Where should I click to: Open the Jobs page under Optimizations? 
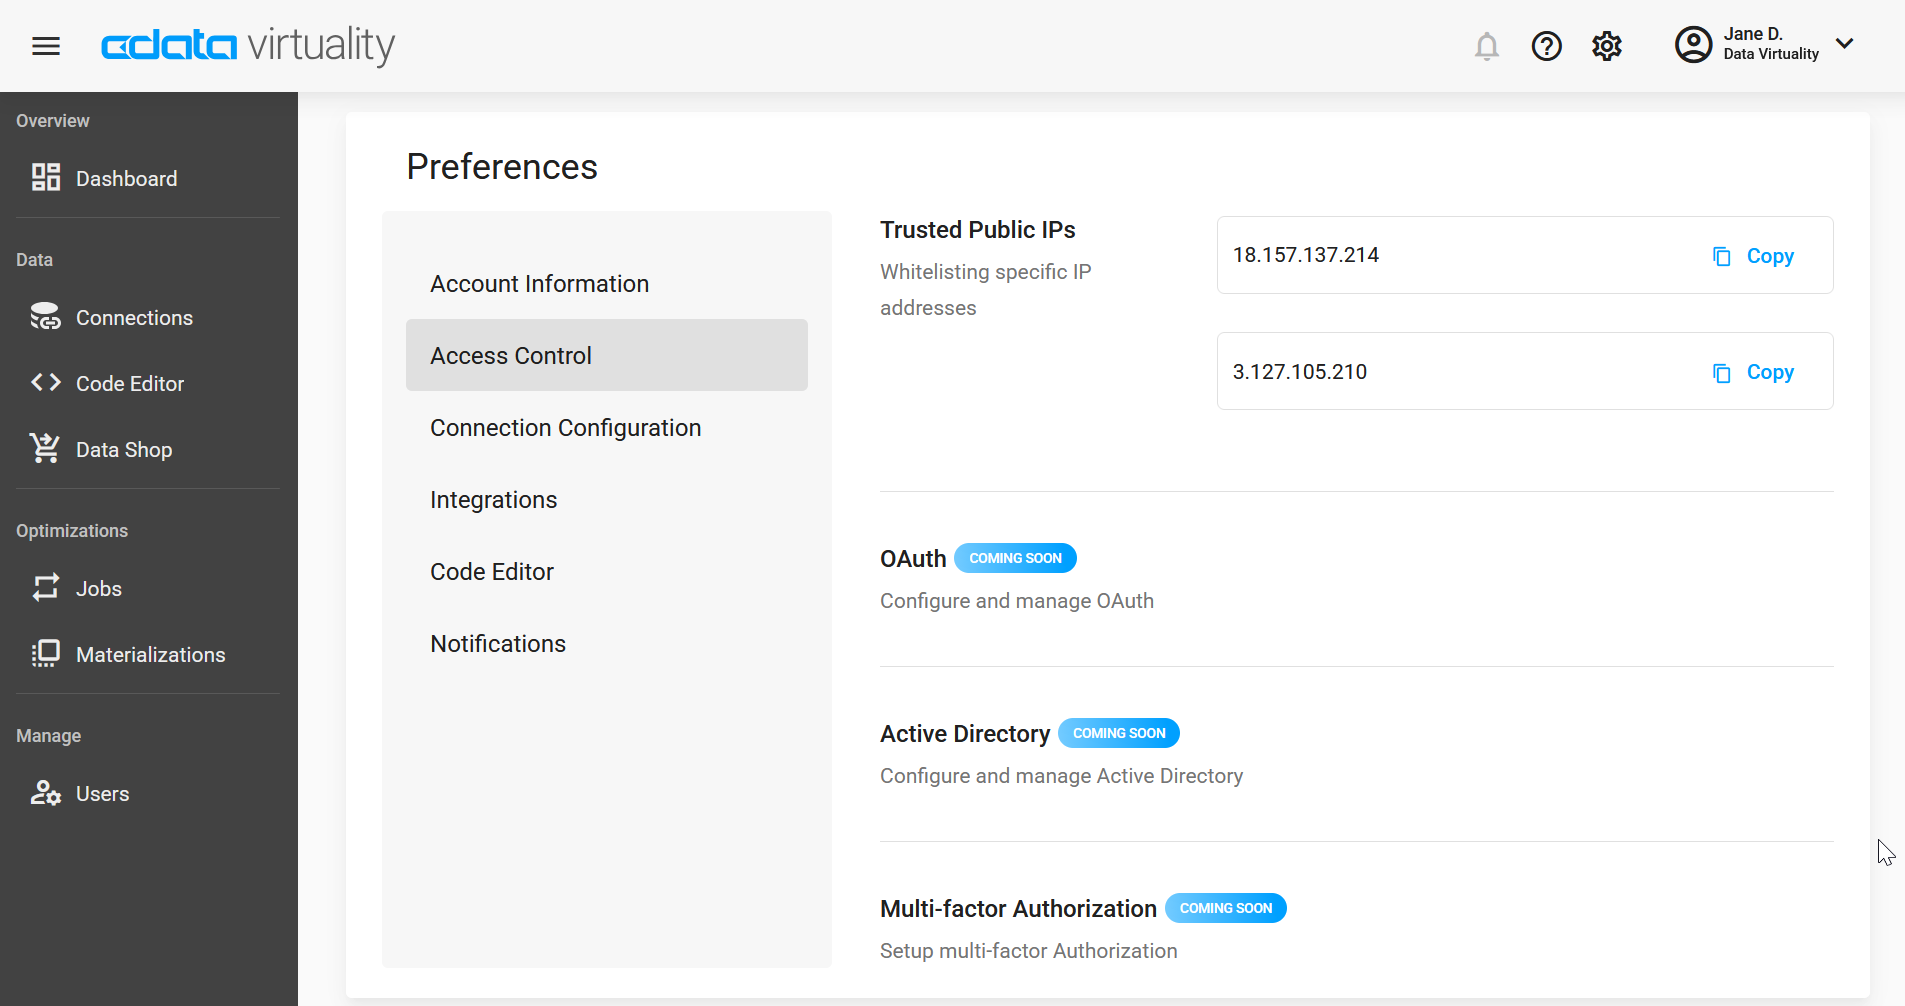coord(98,588)
